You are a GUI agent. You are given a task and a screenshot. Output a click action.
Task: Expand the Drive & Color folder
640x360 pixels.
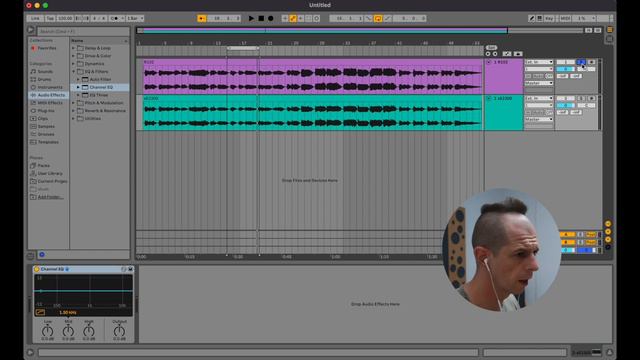tap(73, 56)
